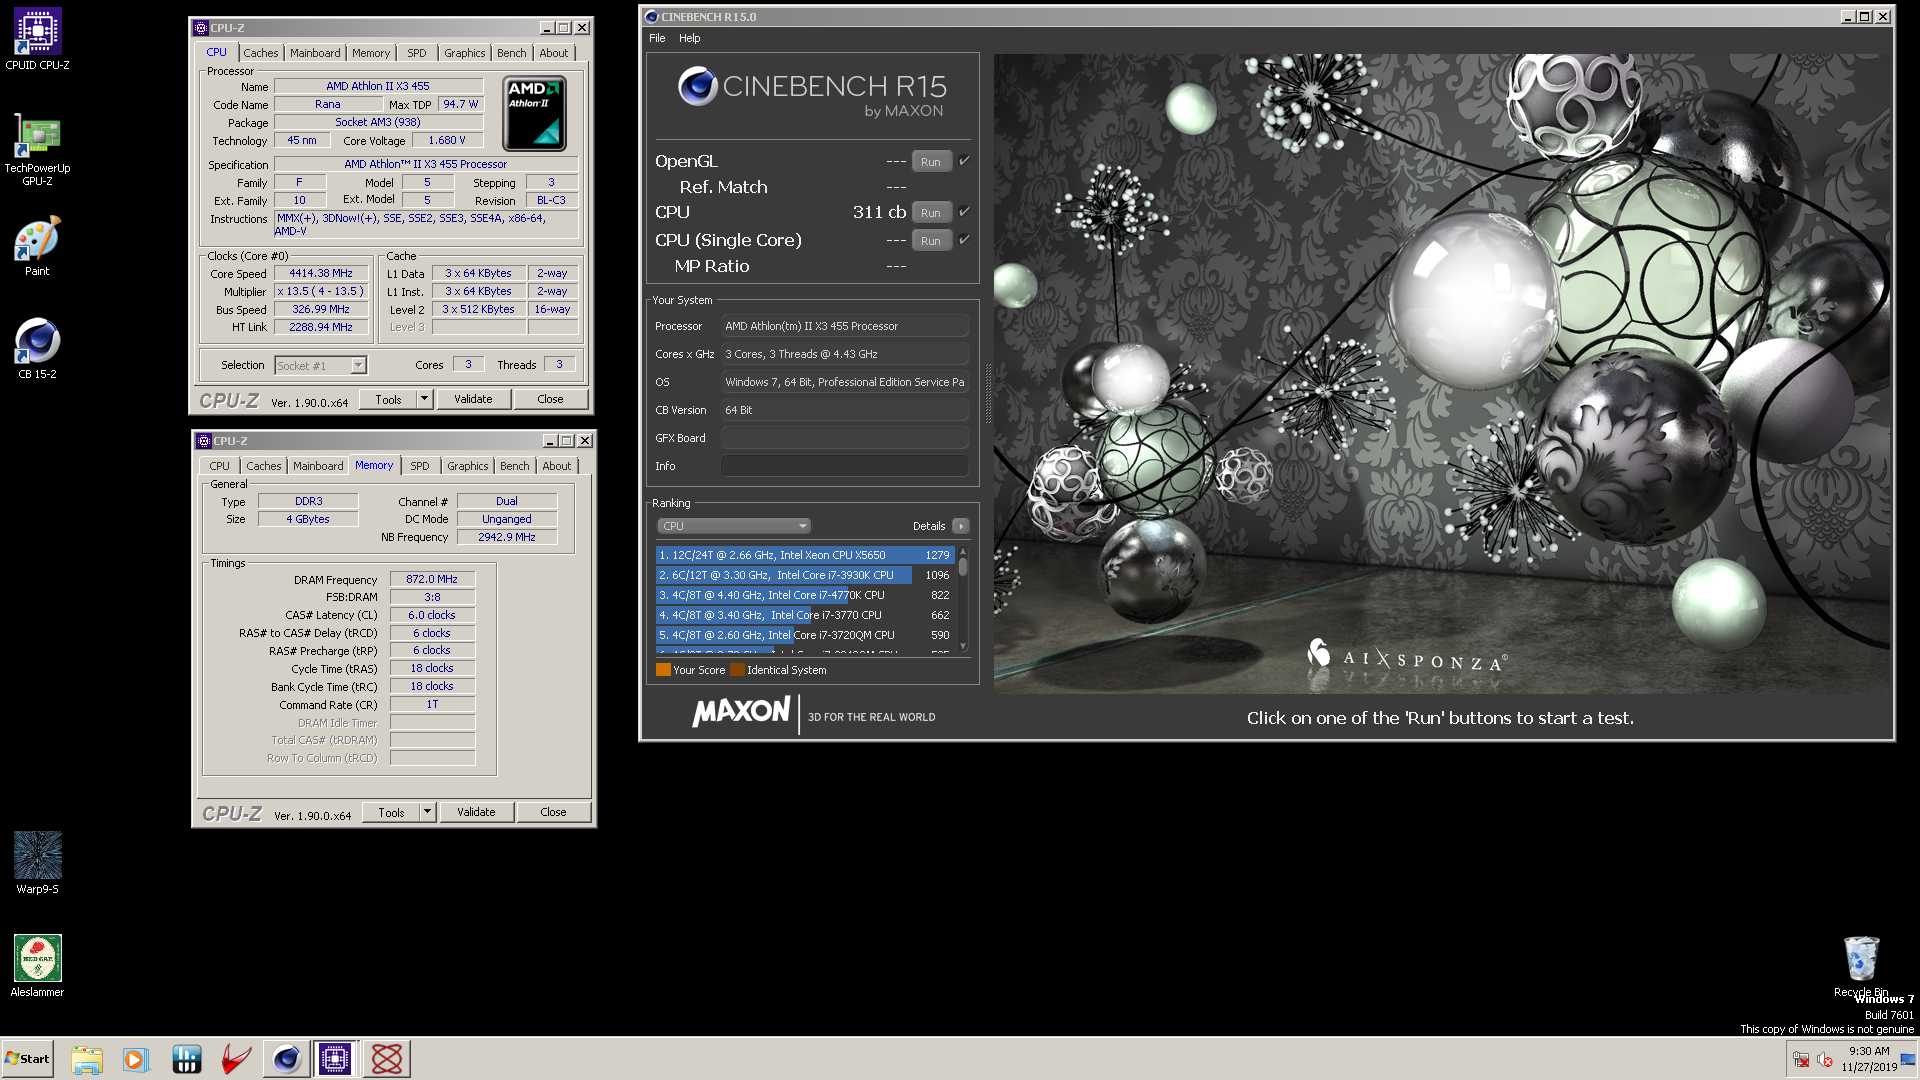Click the Show Desktop tray icon
Image resolution: width=1920 pixels, height=1080 pixels.
[x=1908, y=1060]
